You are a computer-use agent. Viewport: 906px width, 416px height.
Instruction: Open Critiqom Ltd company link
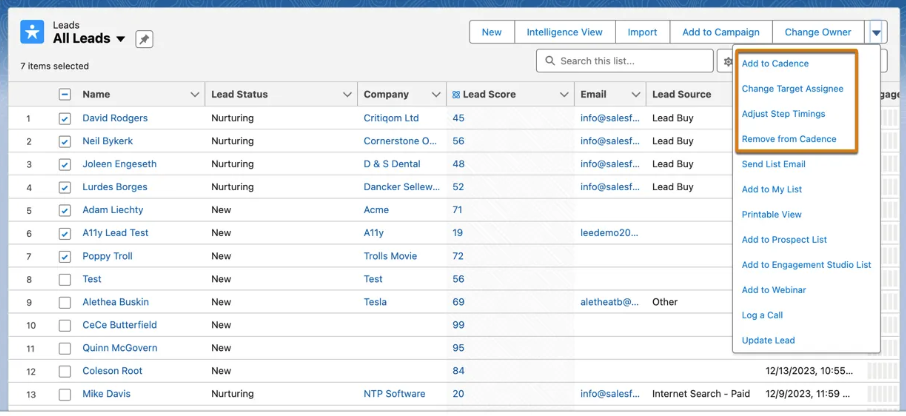391,118
